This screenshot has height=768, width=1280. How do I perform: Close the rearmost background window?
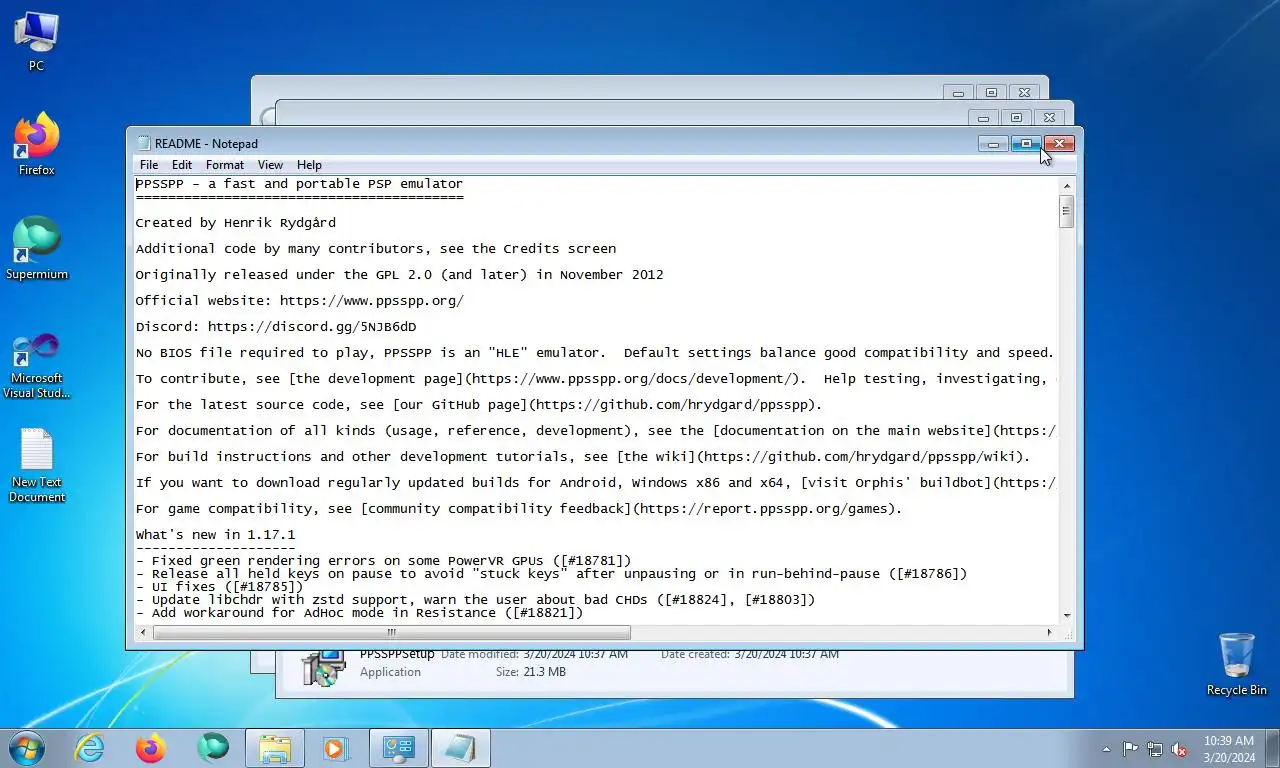coord(1025,93)
